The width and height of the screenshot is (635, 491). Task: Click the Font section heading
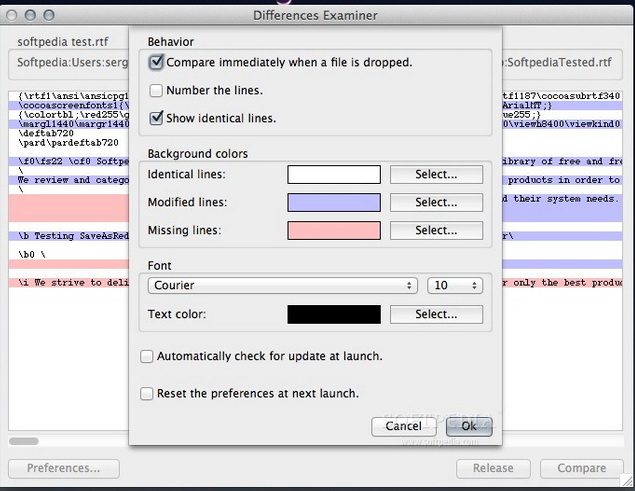(160, 266)
